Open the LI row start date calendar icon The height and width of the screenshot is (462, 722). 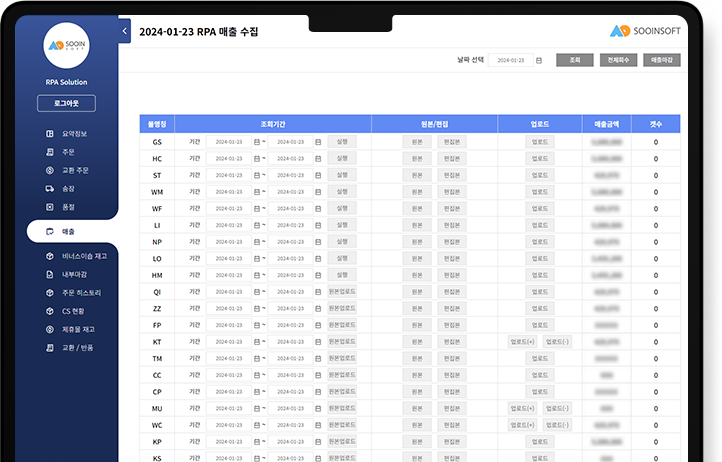(x=257, y=225)
